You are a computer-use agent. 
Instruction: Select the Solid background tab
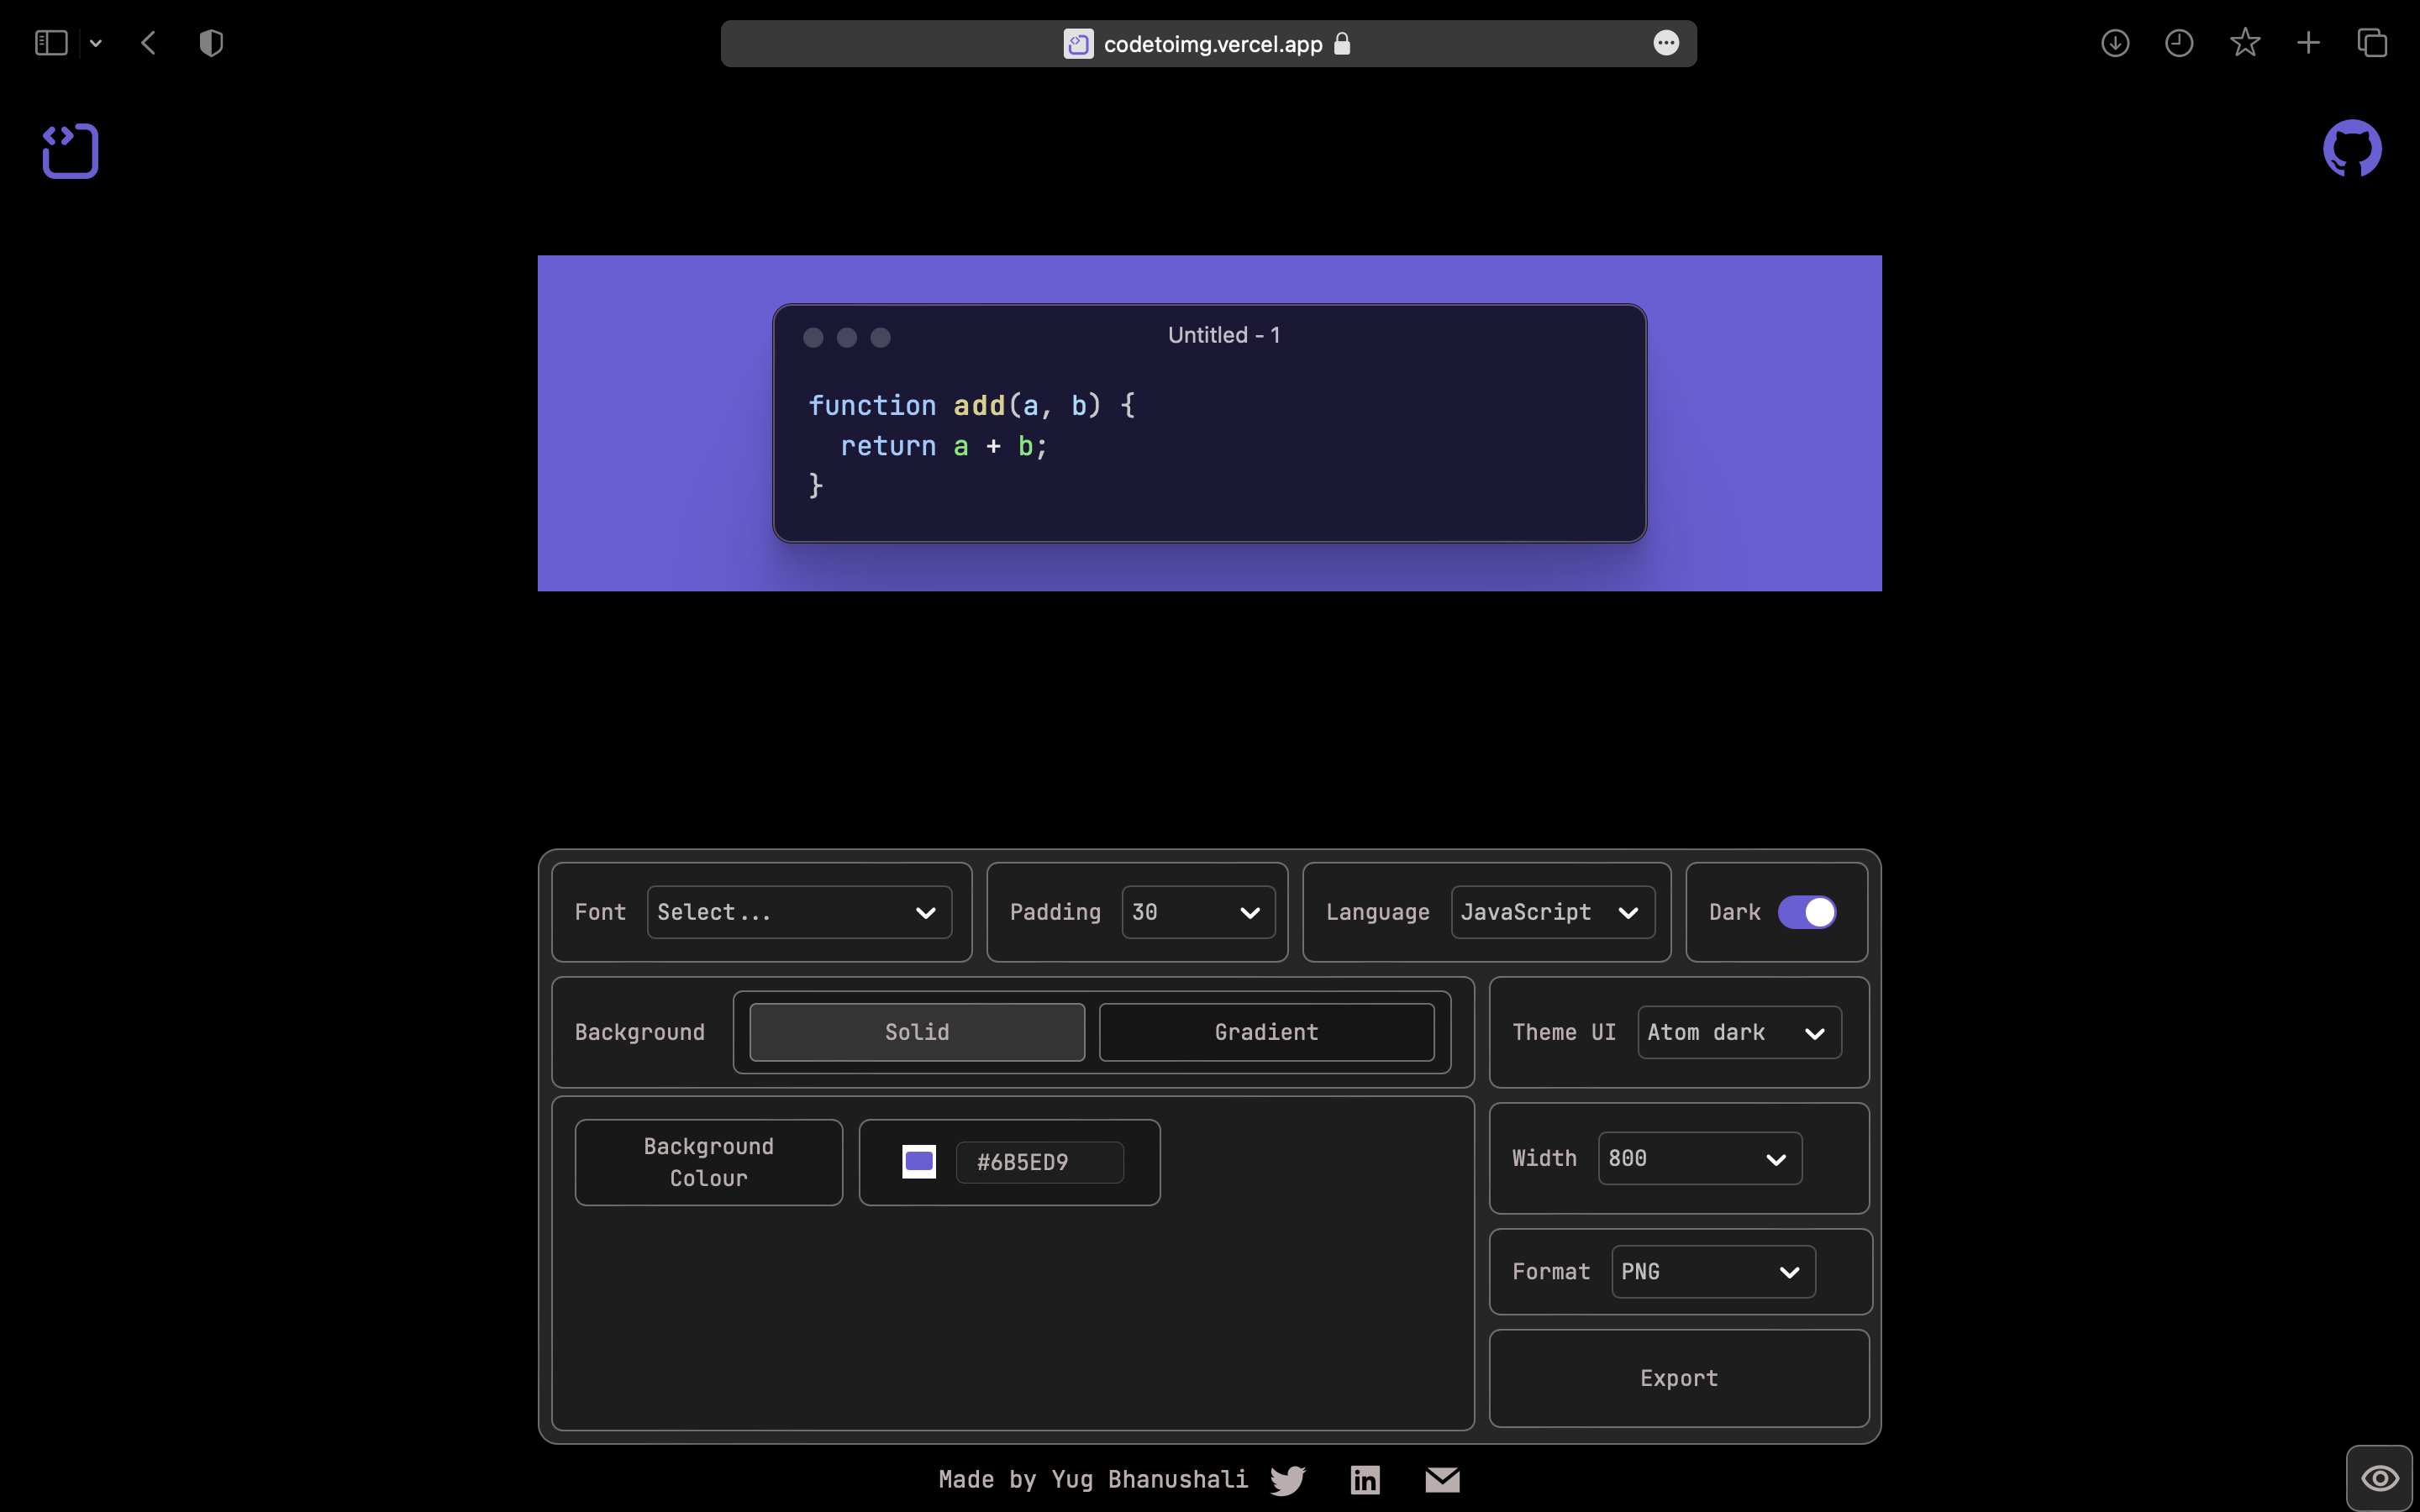(916, 1032)
